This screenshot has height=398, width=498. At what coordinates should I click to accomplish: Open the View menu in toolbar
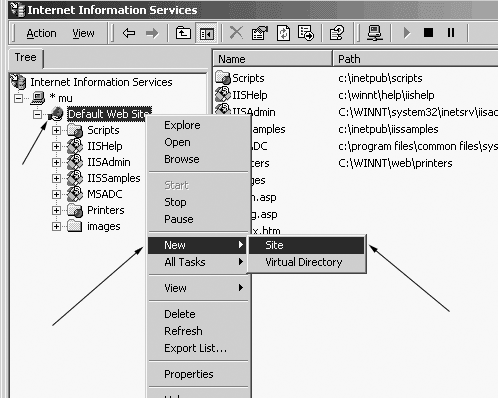point(83,33)
